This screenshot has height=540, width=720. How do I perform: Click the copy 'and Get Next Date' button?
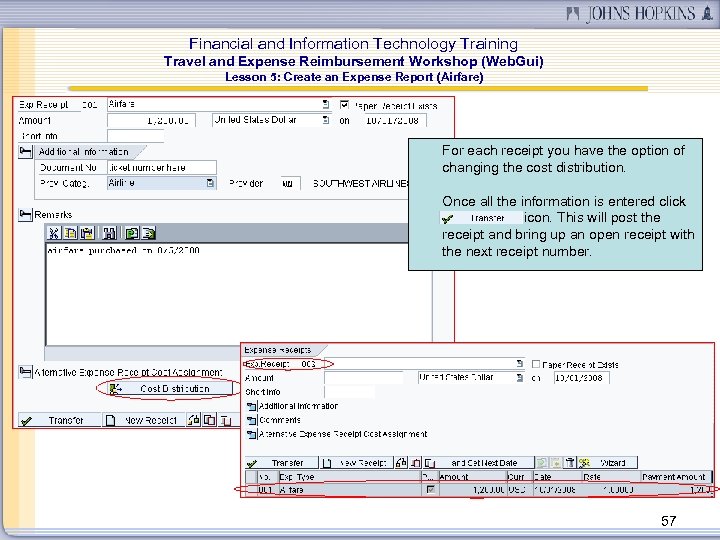click(x=478, y=462)
